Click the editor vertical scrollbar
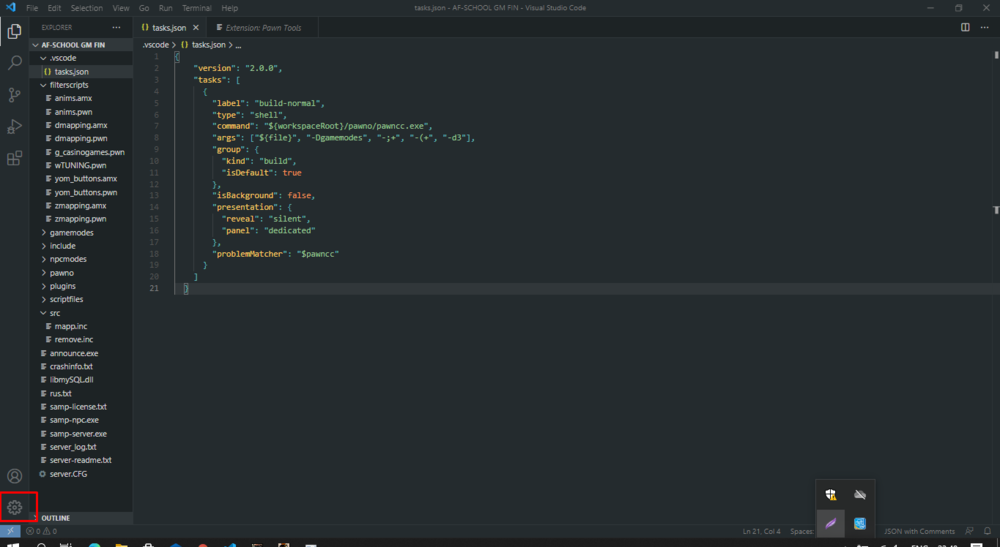Image resolution: width=1000 pixels, height=547 pixels. [x=996, y=287]
